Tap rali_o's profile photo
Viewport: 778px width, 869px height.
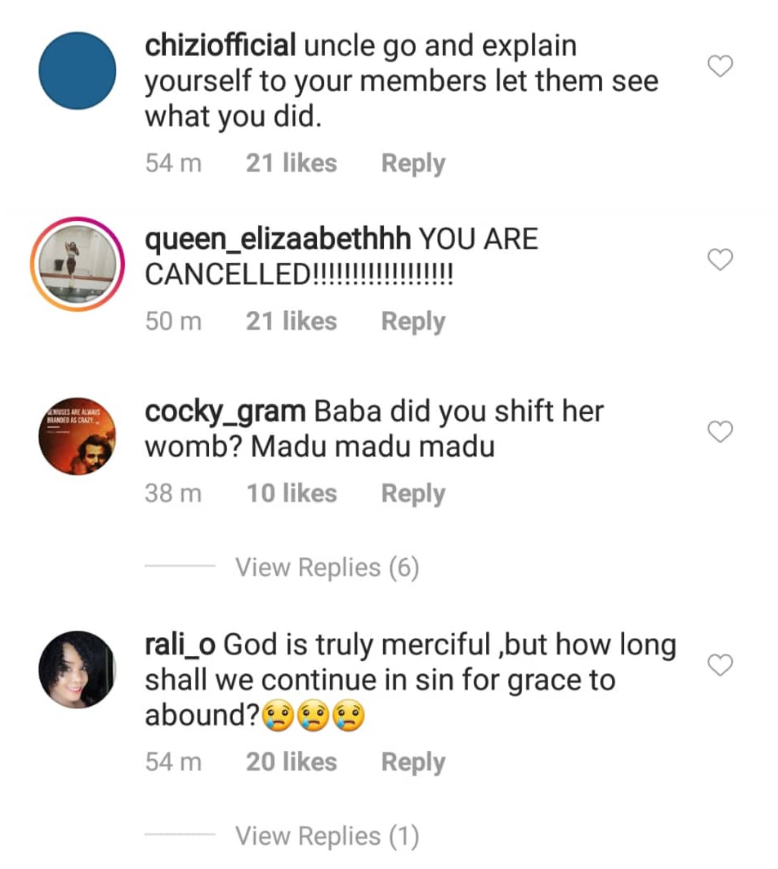tap(77, 669)
